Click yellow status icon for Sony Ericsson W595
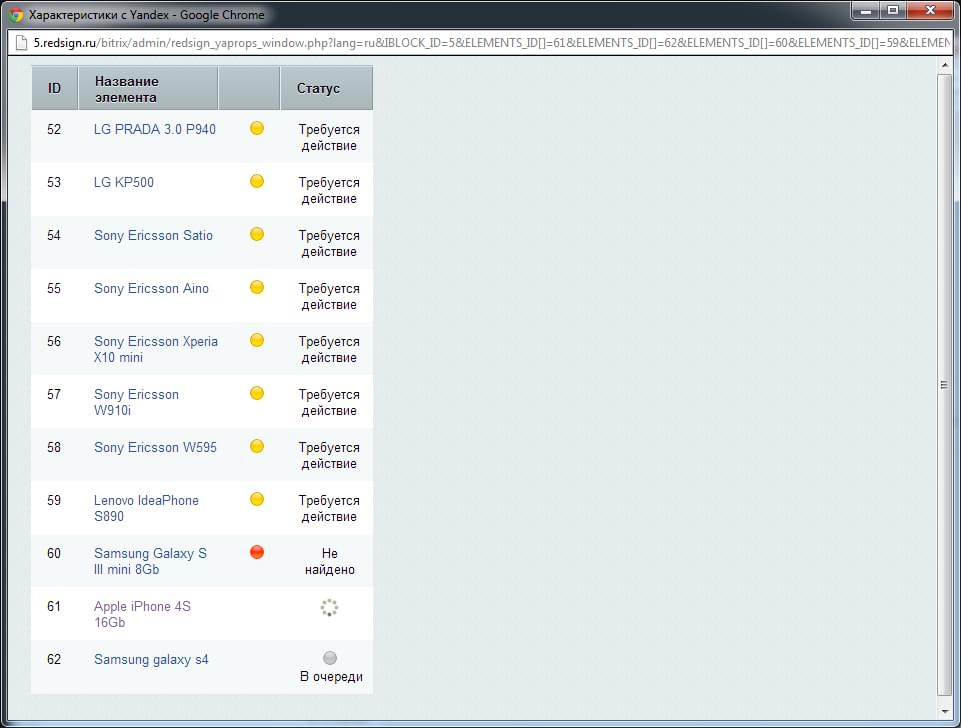 pyautogui.click(x=257, y=446)
